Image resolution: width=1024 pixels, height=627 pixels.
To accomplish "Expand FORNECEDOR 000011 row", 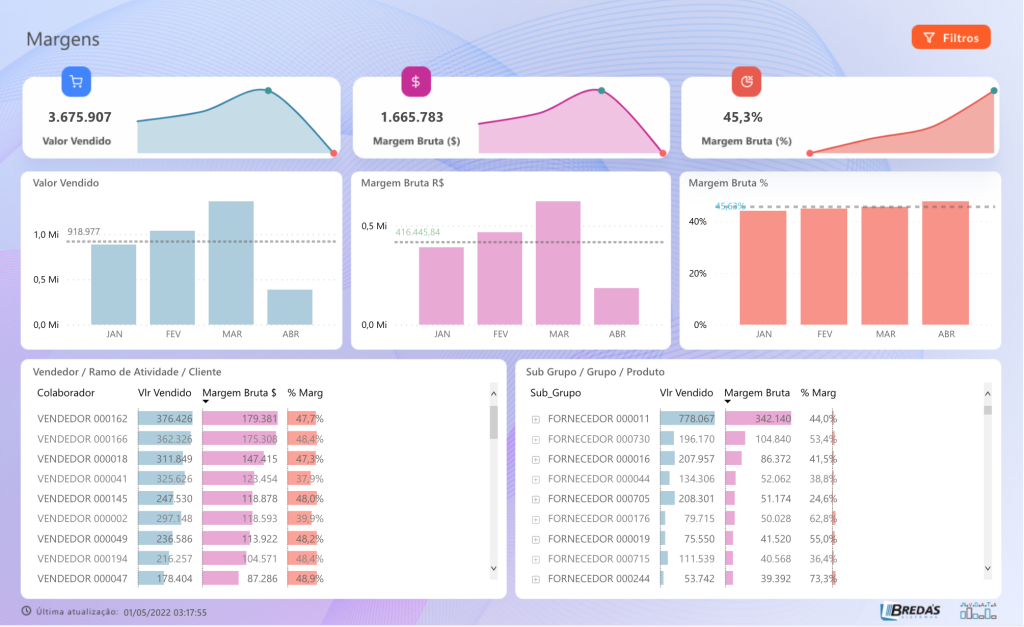I will [536, 419].
